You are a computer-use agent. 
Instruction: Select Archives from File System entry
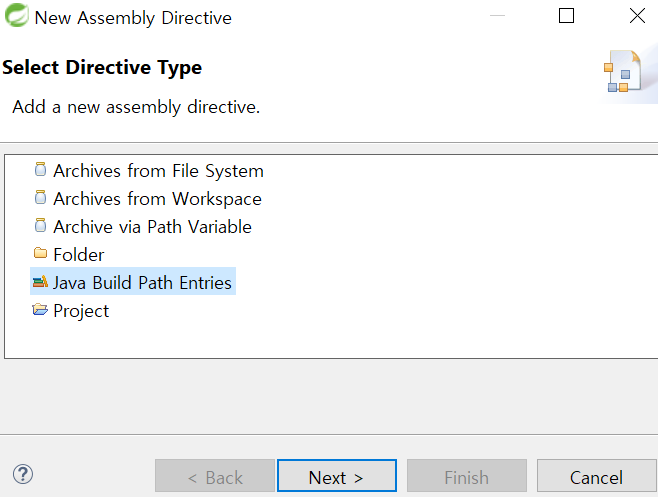tap(158, 171)
